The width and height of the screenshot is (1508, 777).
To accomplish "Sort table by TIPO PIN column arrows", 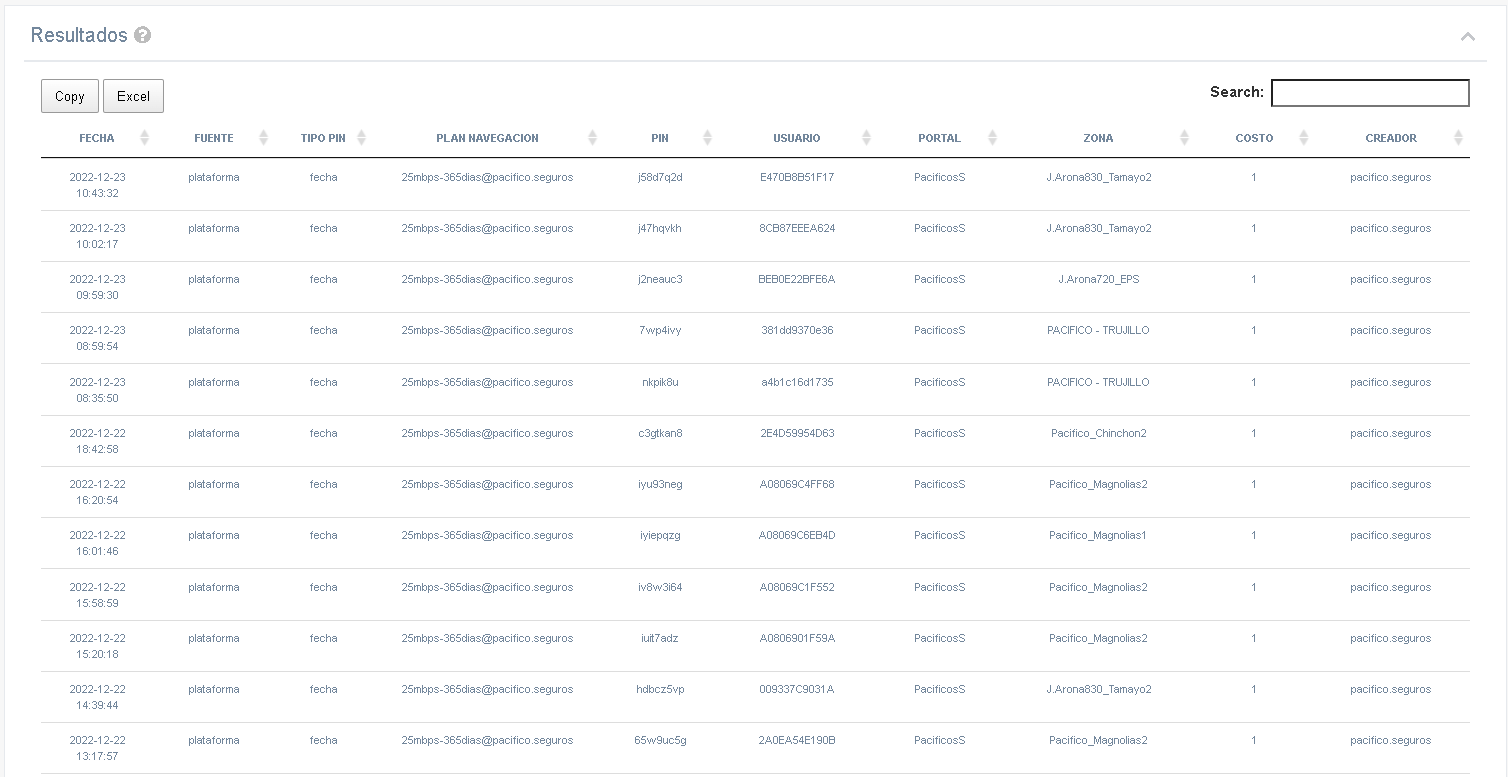I will (x=361, y=138).
